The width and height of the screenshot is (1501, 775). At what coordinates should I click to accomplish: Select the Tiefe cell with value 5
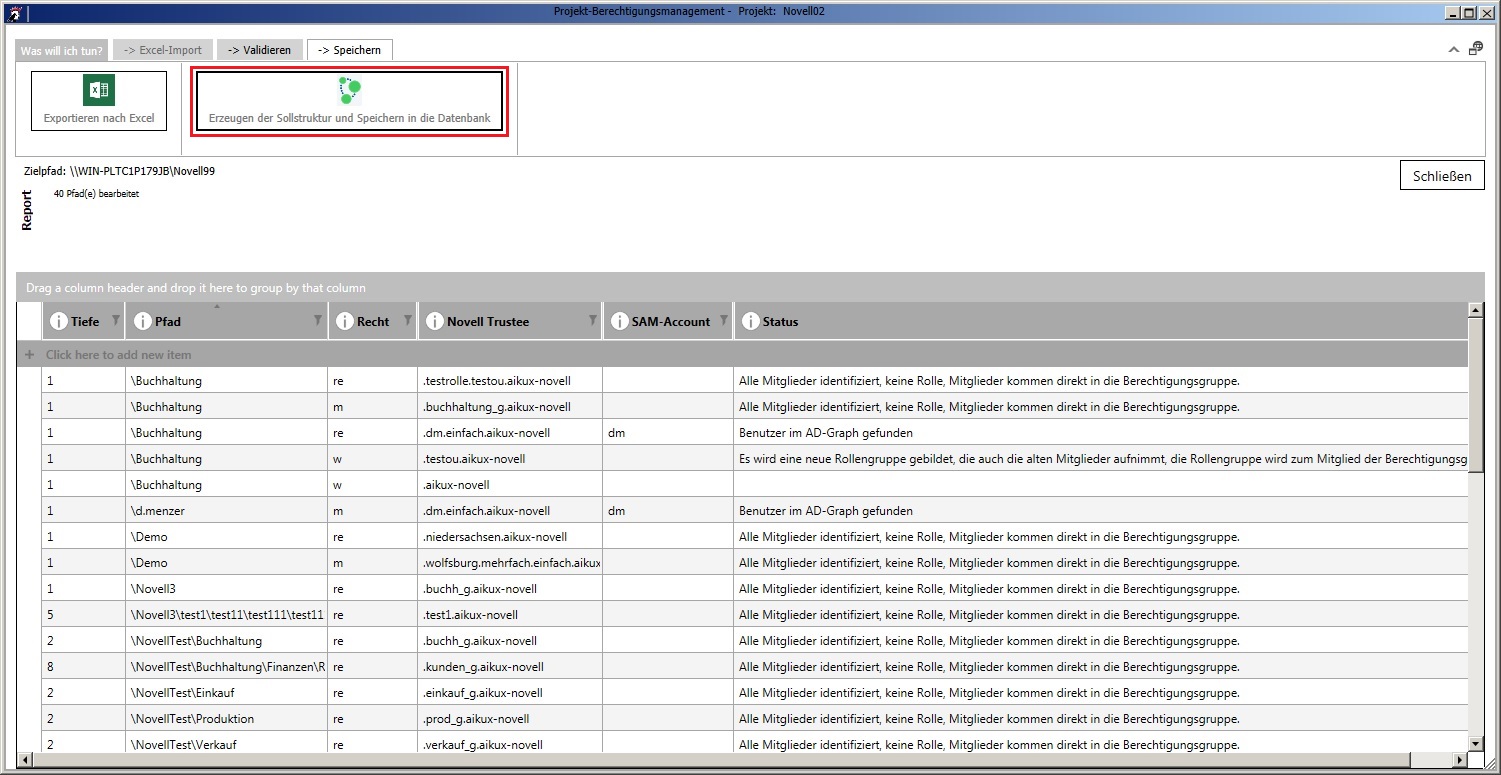(x=83, y=615)
